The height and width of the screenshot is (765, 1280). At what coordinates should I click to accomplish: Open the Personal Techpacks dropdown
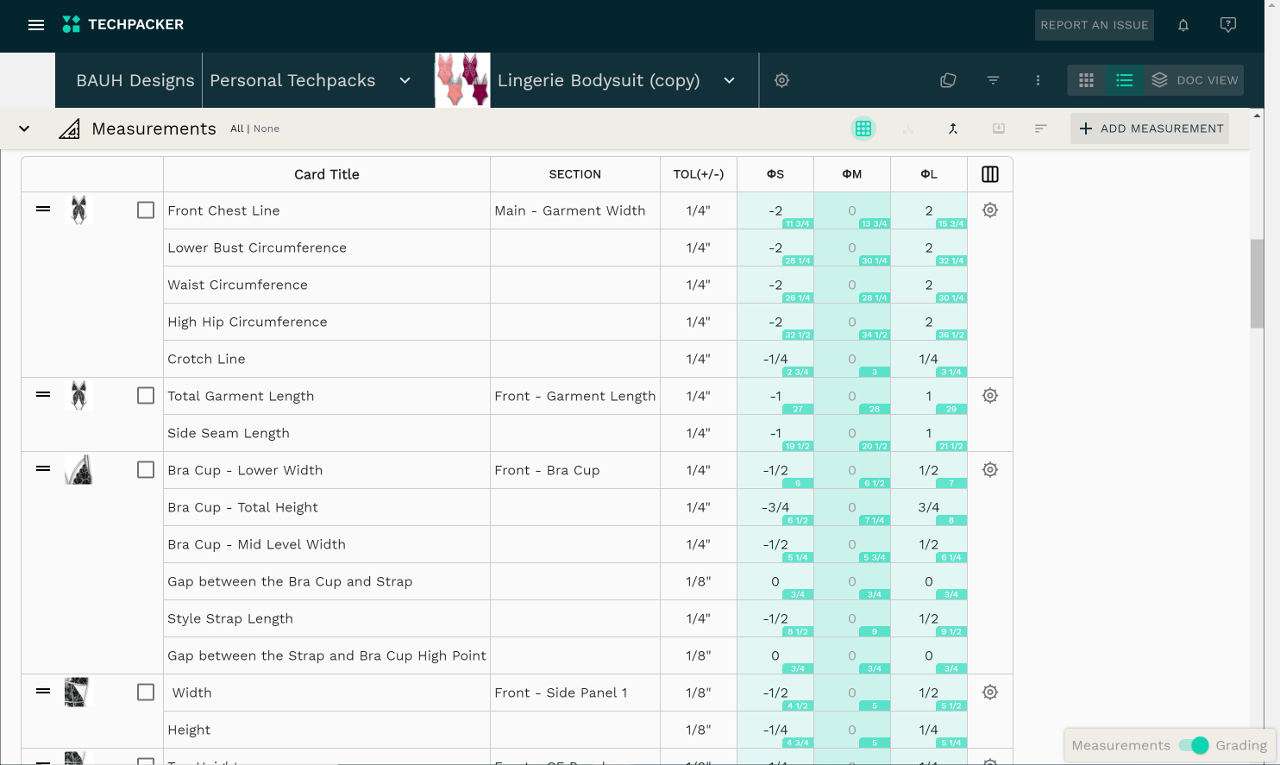click(405, 80)
